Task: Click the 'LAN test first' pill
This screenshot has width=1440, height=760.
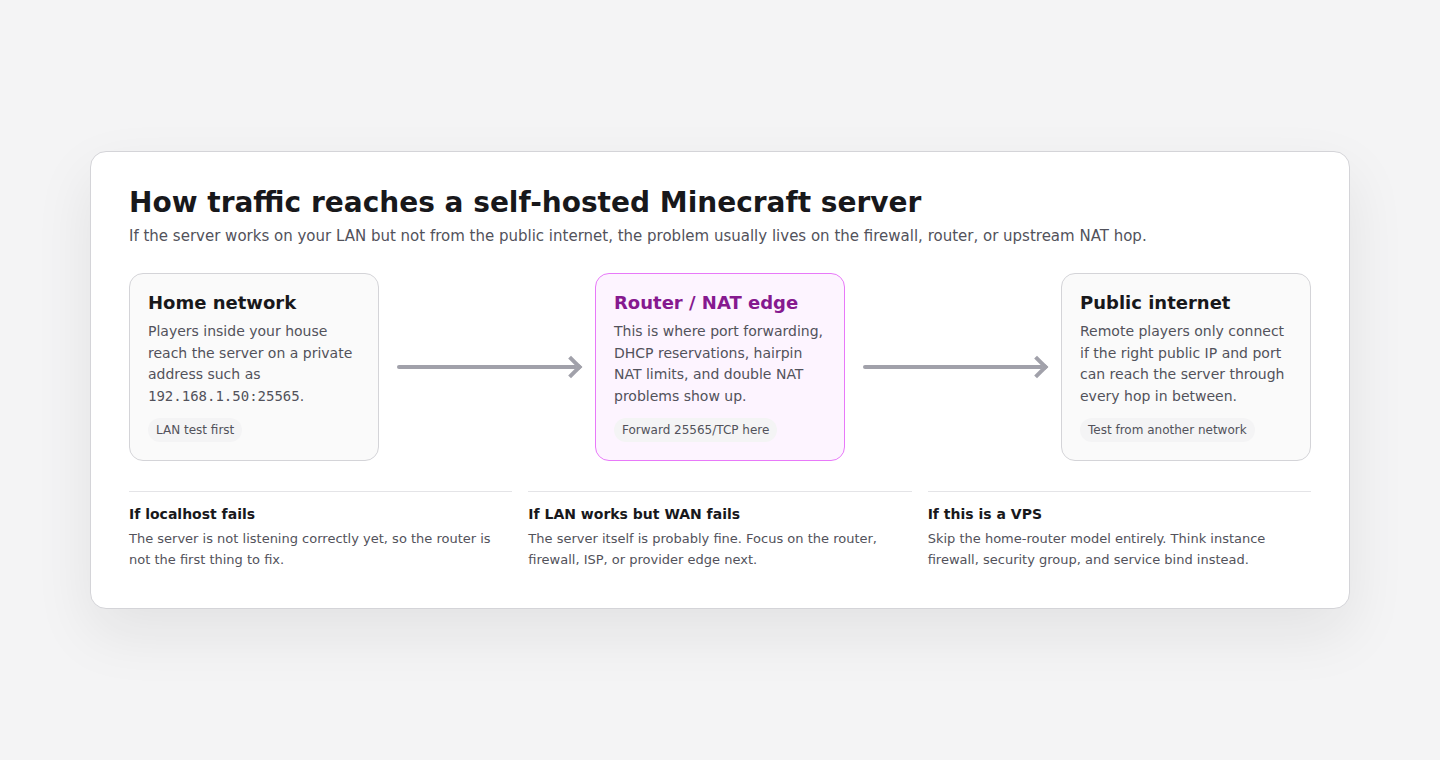Action: click(195, 430)
